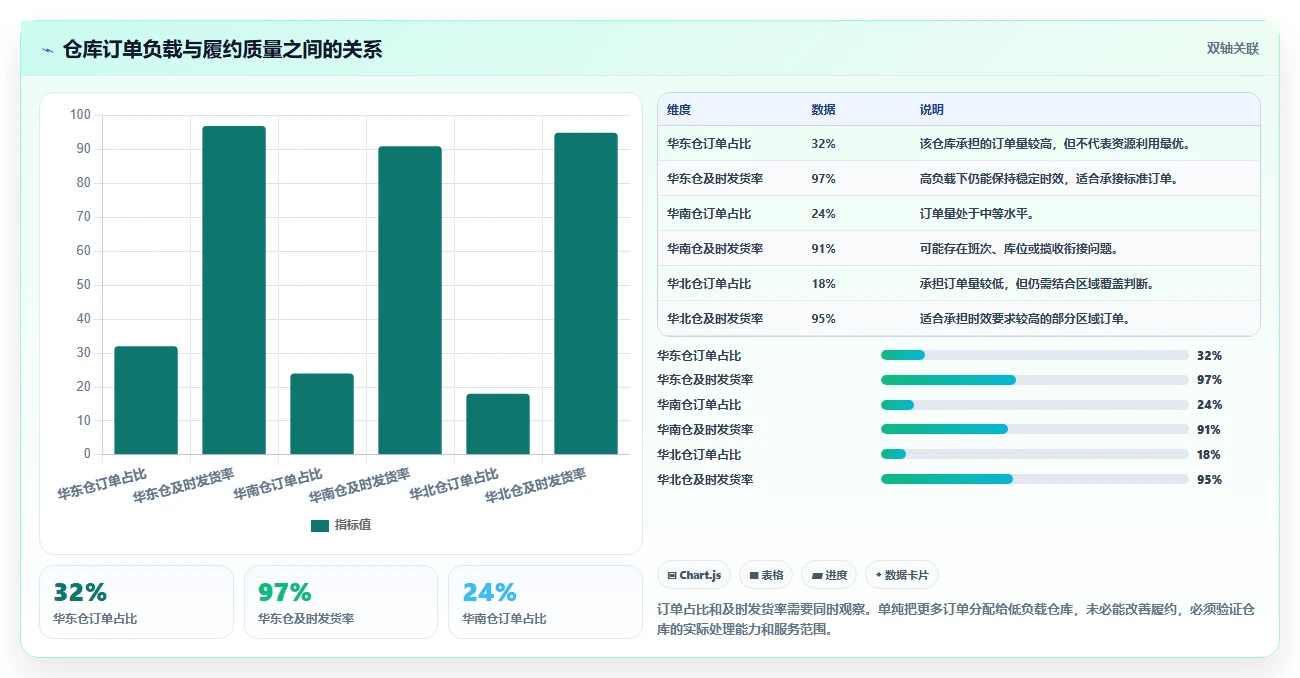Click the icon inside the 进度 chip

[x=816, y=576]
